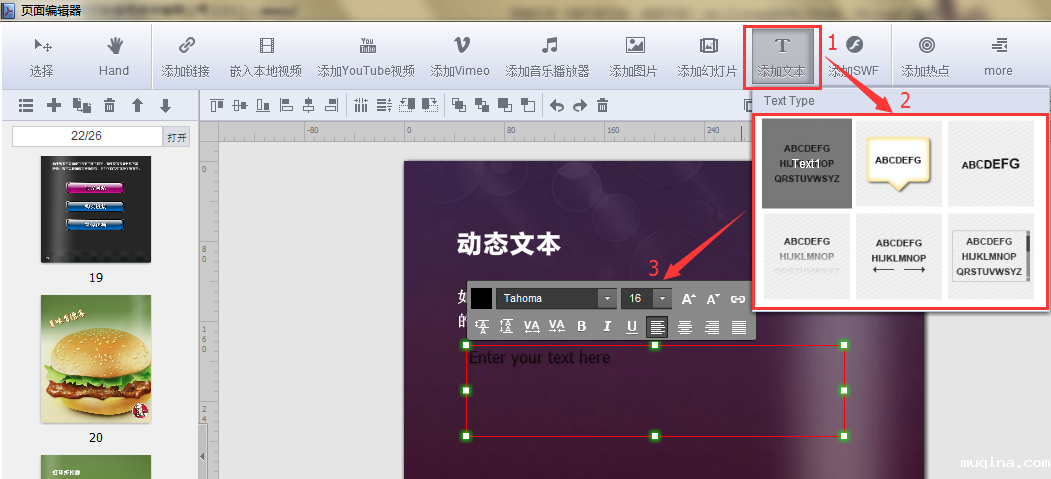Screen dimensions: 1051x479
Task: Open the Tahoma font dropdown
Action: click(x=607, y=298)
